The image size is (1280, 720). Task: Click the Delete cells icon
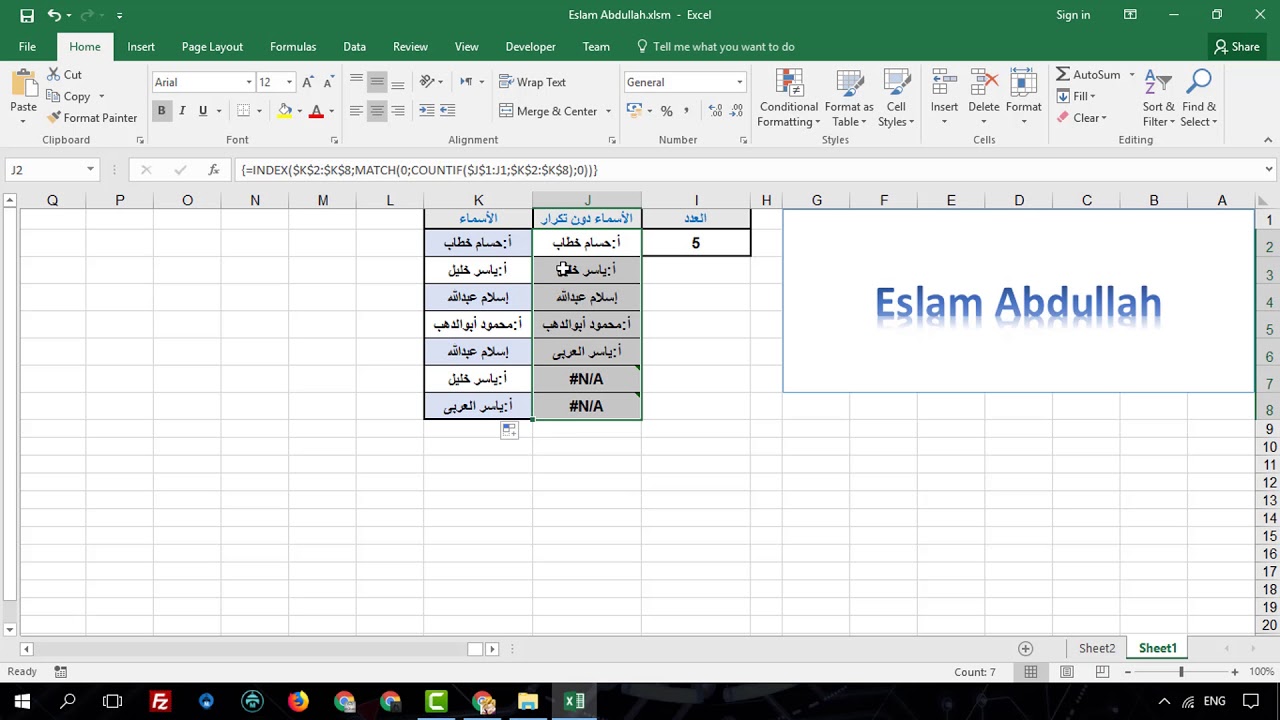[984, 84]
